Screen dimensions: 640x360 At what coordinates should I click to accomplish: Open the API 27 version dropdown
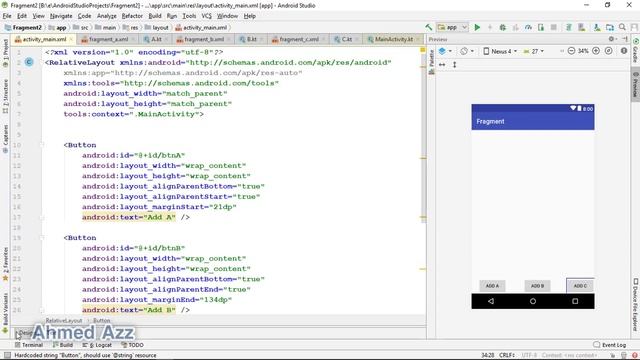click(533, 51)
